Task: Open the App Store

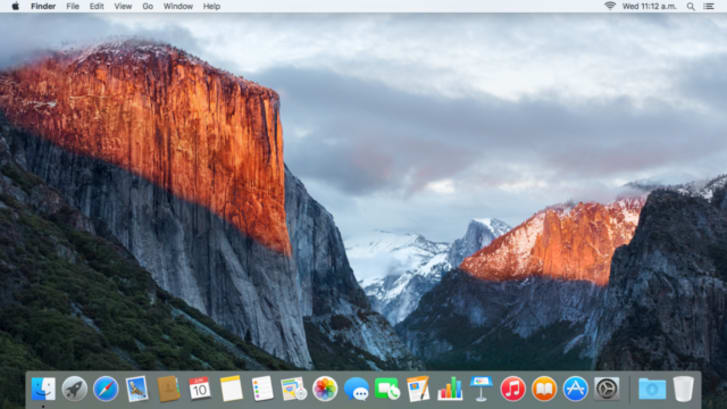Action: point(575,389)
